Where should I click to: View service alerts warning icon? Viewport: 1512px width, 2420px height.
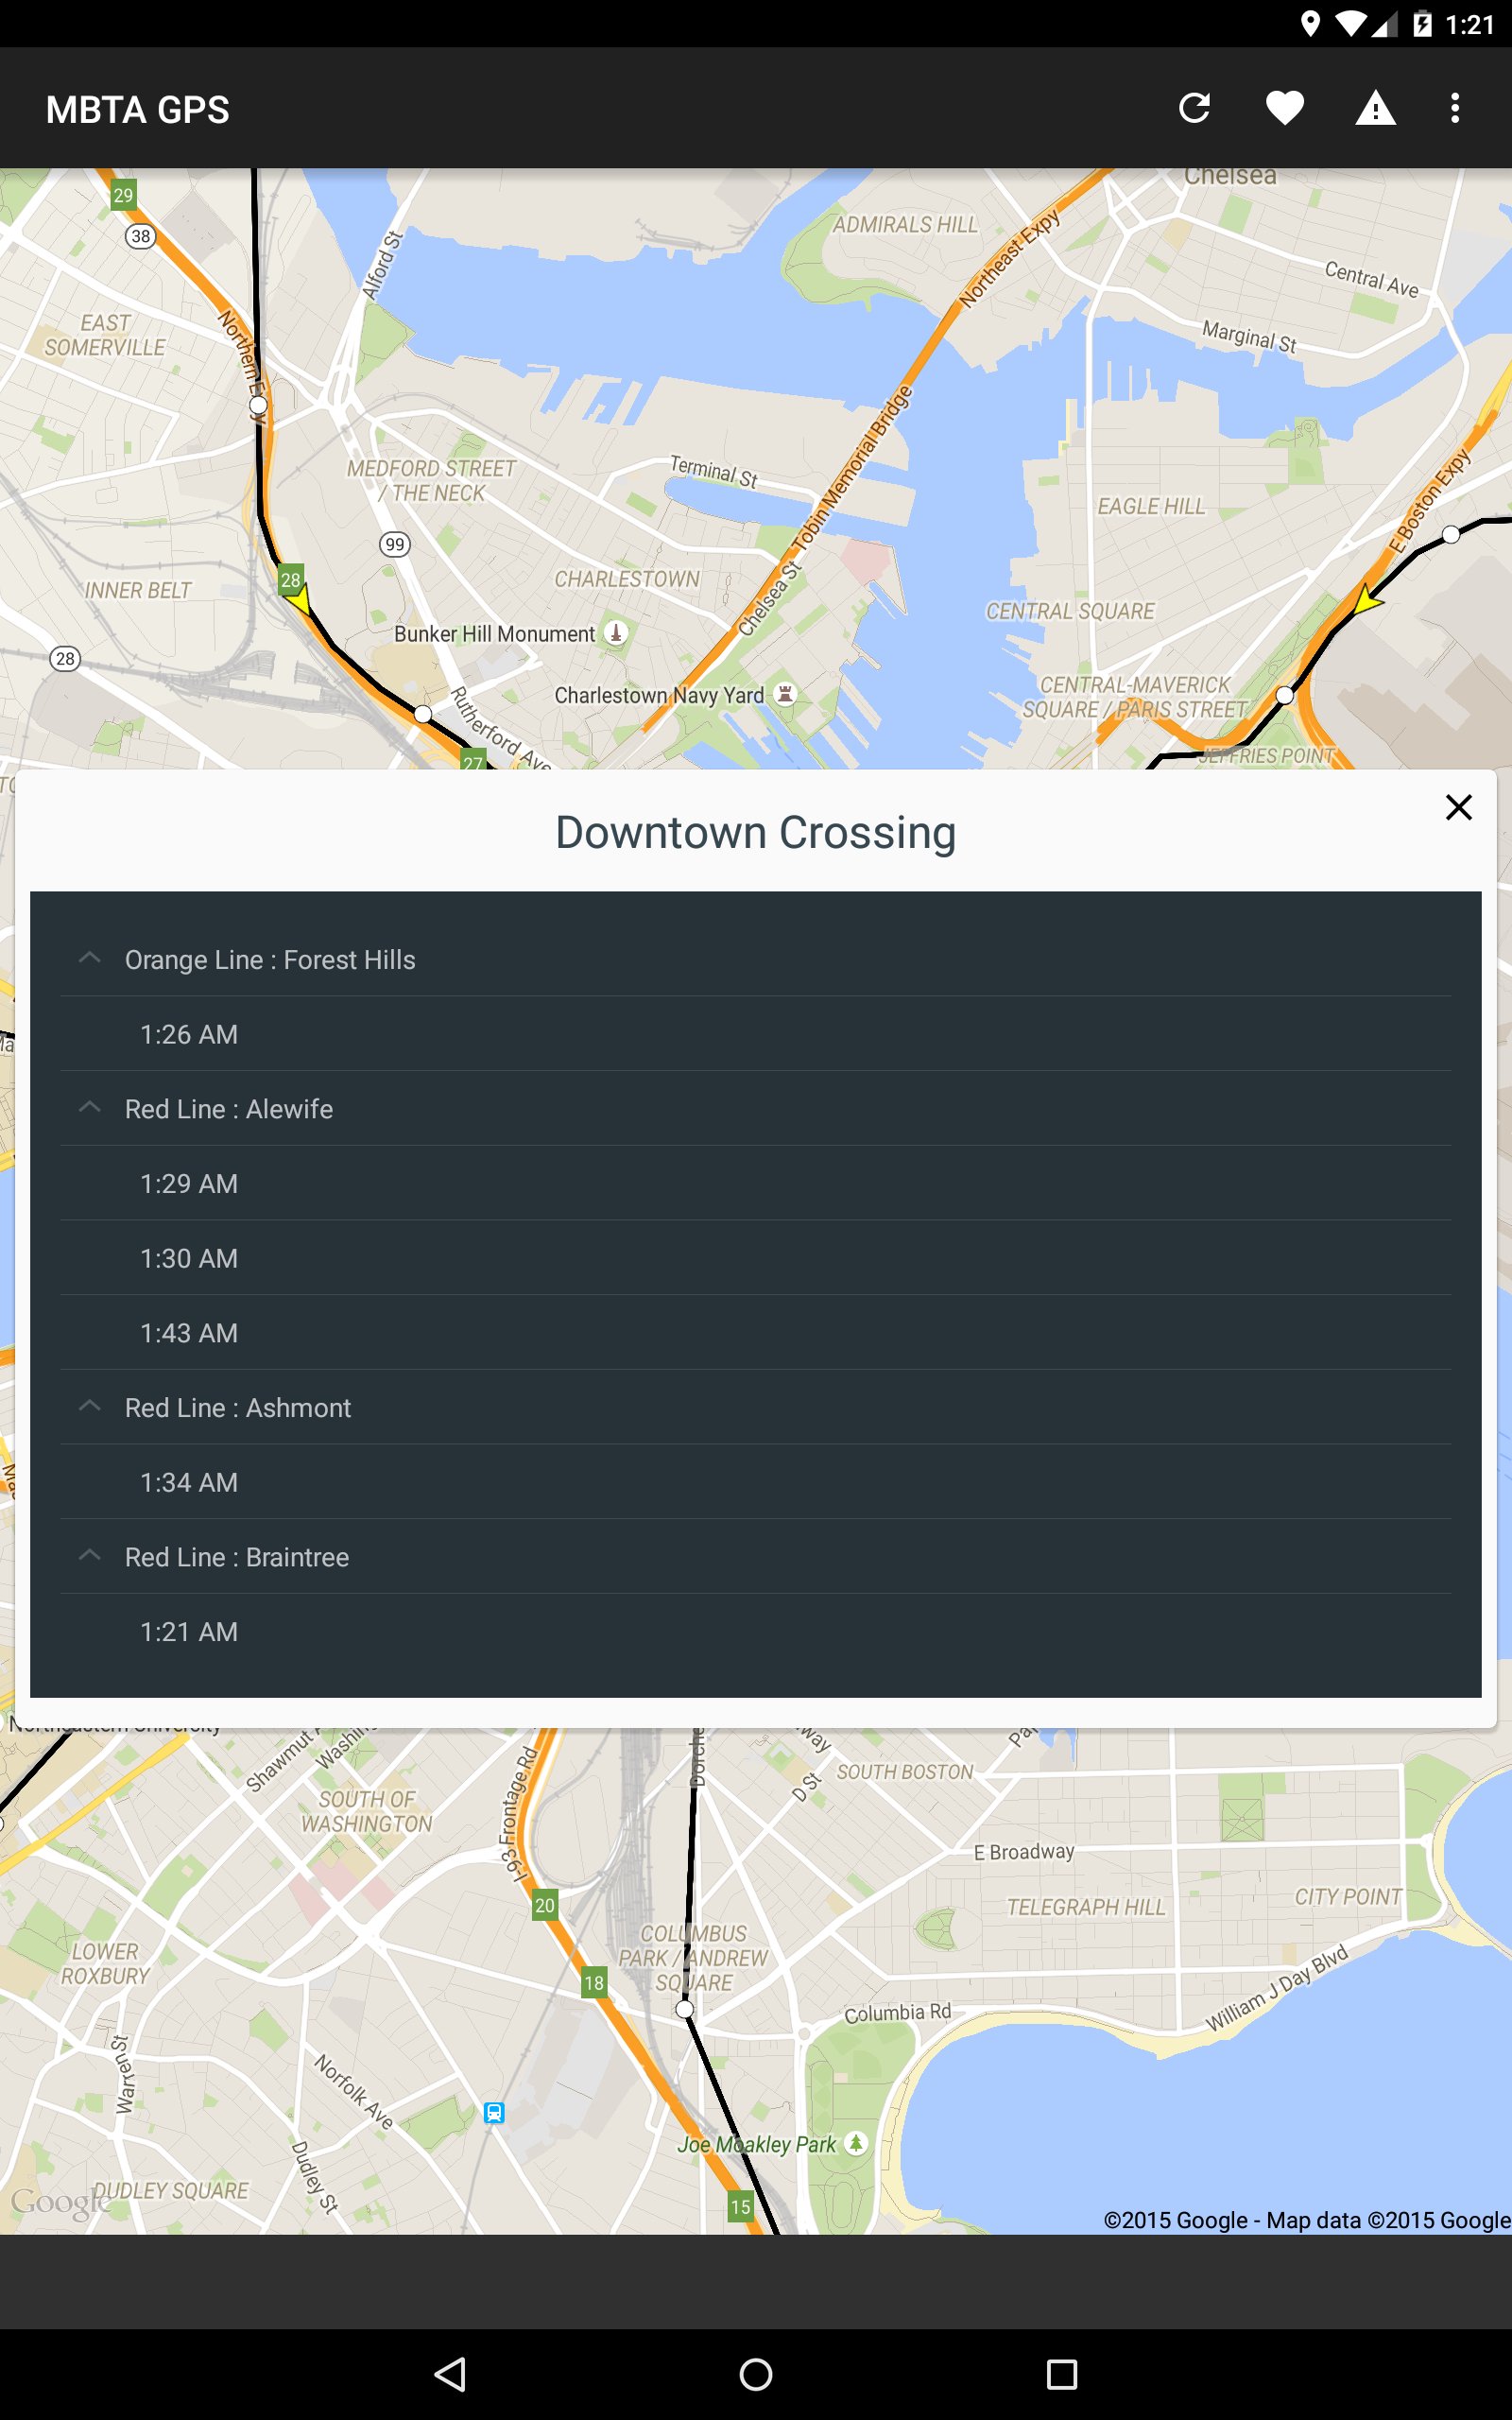tap(1375, 108)
